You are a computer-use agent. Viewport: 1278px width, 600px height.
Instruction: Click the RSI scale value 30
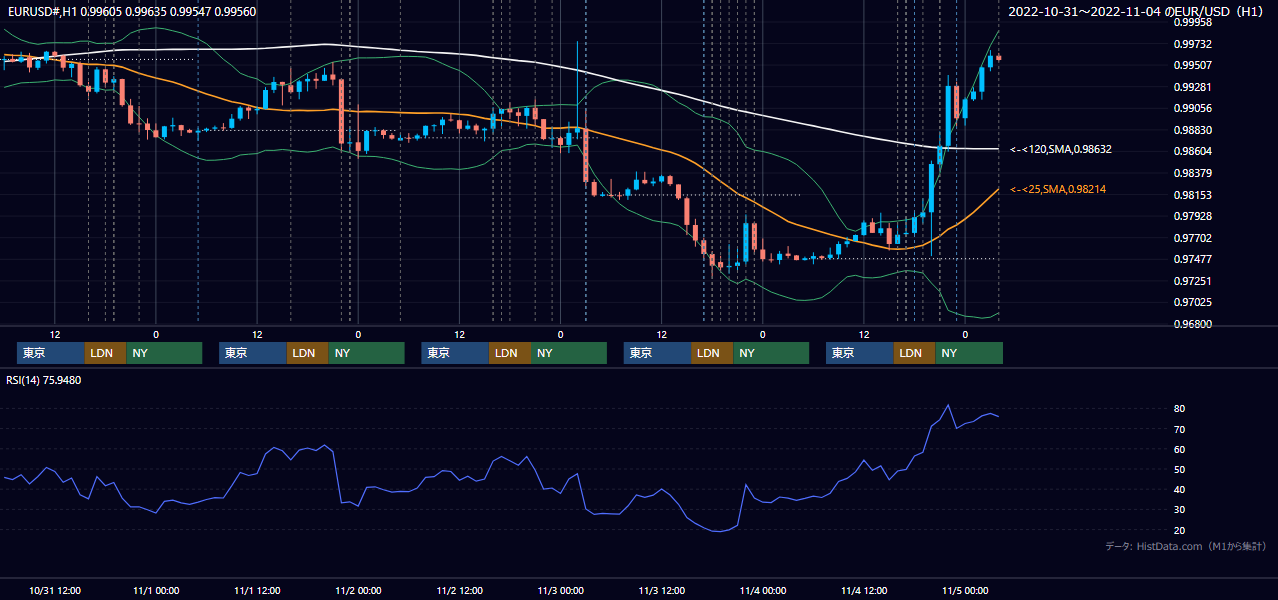(x=1180, y=509)
